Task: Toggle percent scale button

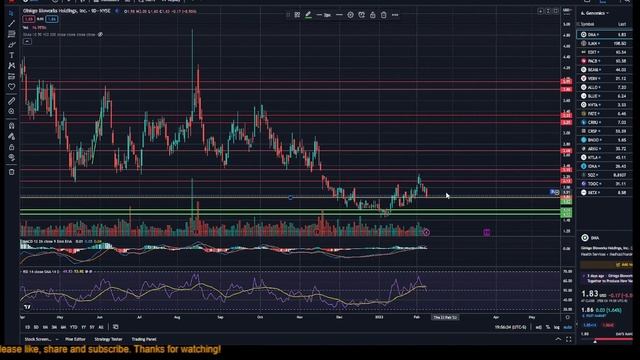Action: 548,327
